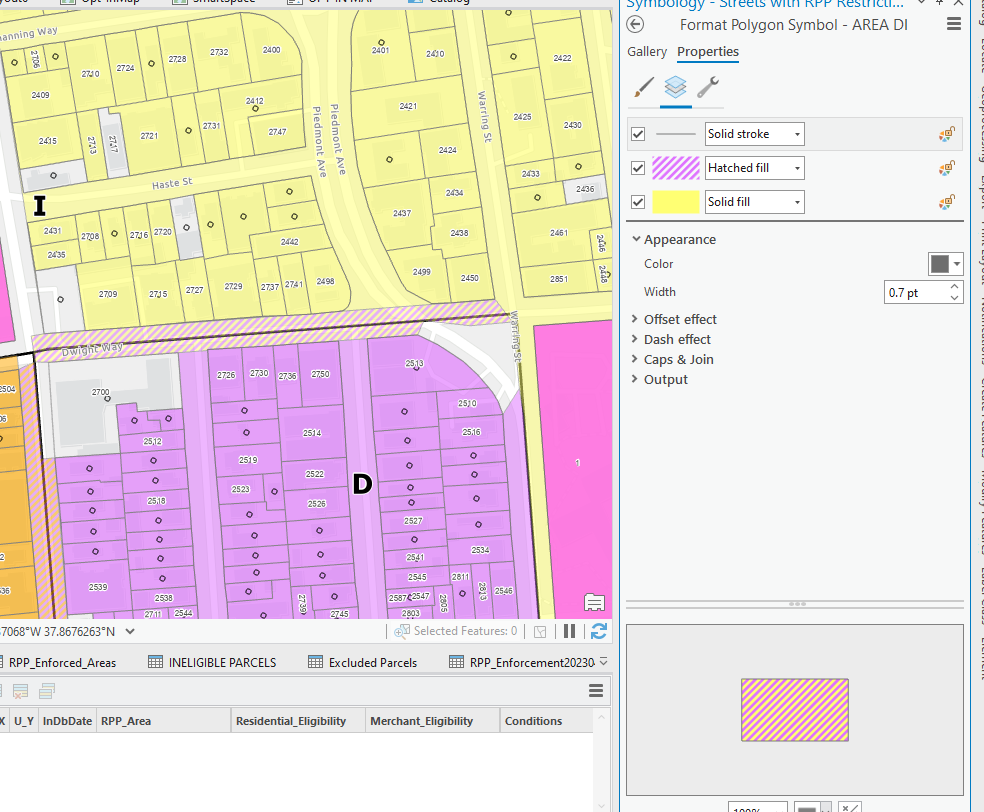984x812 pixels.
Task: Open the Solid fill type dropdown
Action: click(754, 201)
